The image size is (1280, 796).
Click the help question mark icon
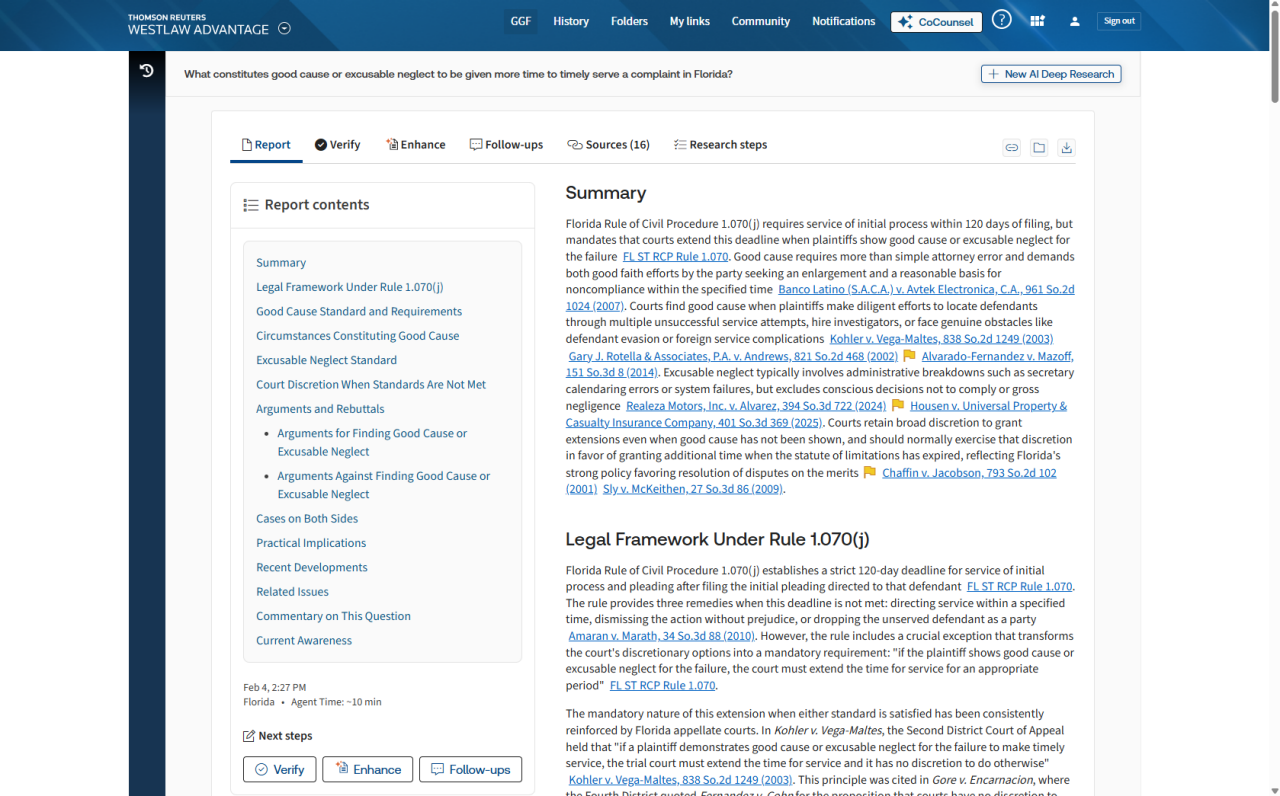click(x=1001, y=20)
